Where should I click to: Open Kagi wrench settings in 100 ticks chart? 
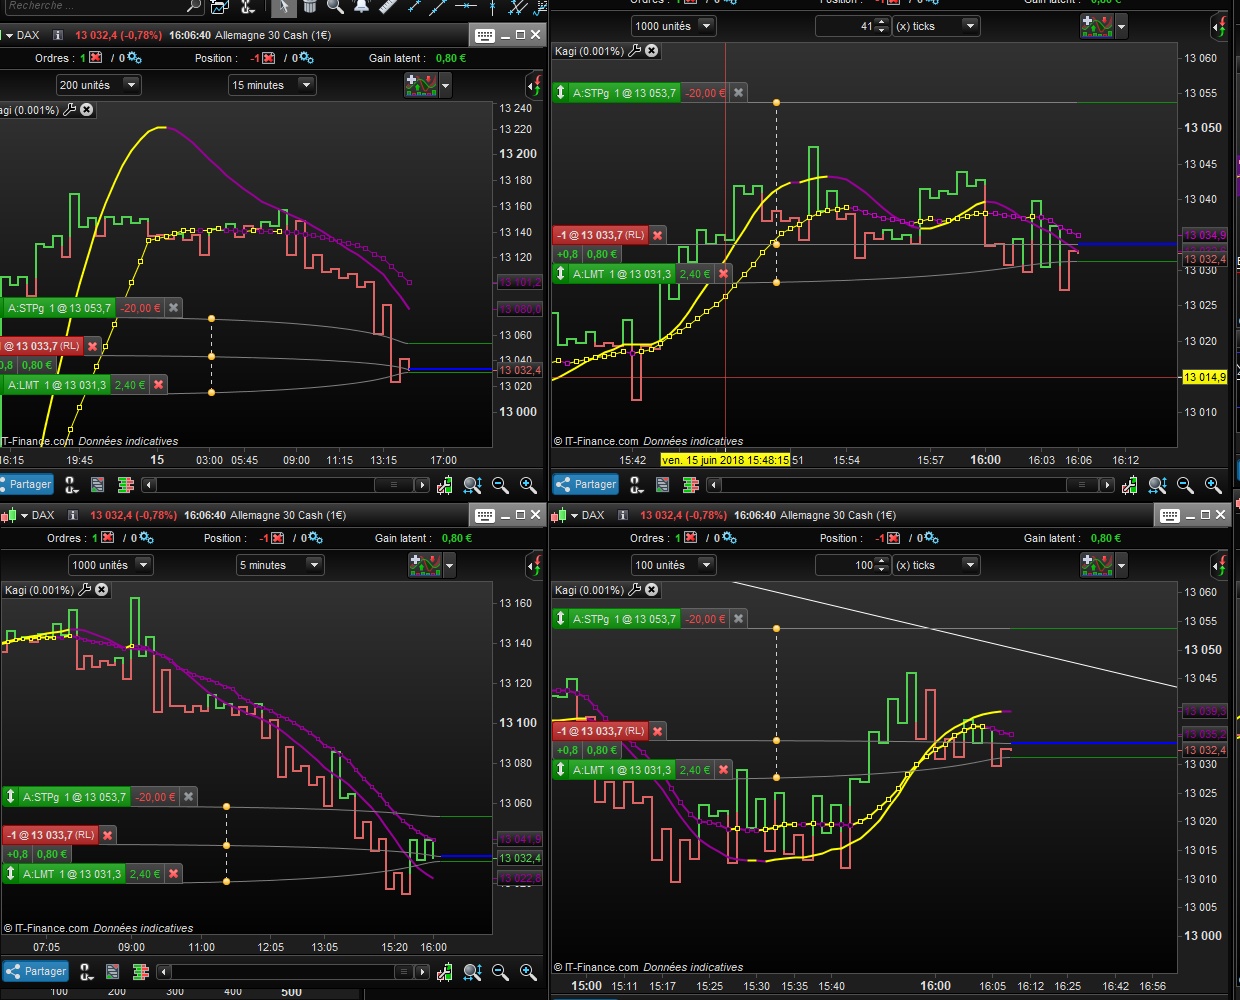[634, 590]
